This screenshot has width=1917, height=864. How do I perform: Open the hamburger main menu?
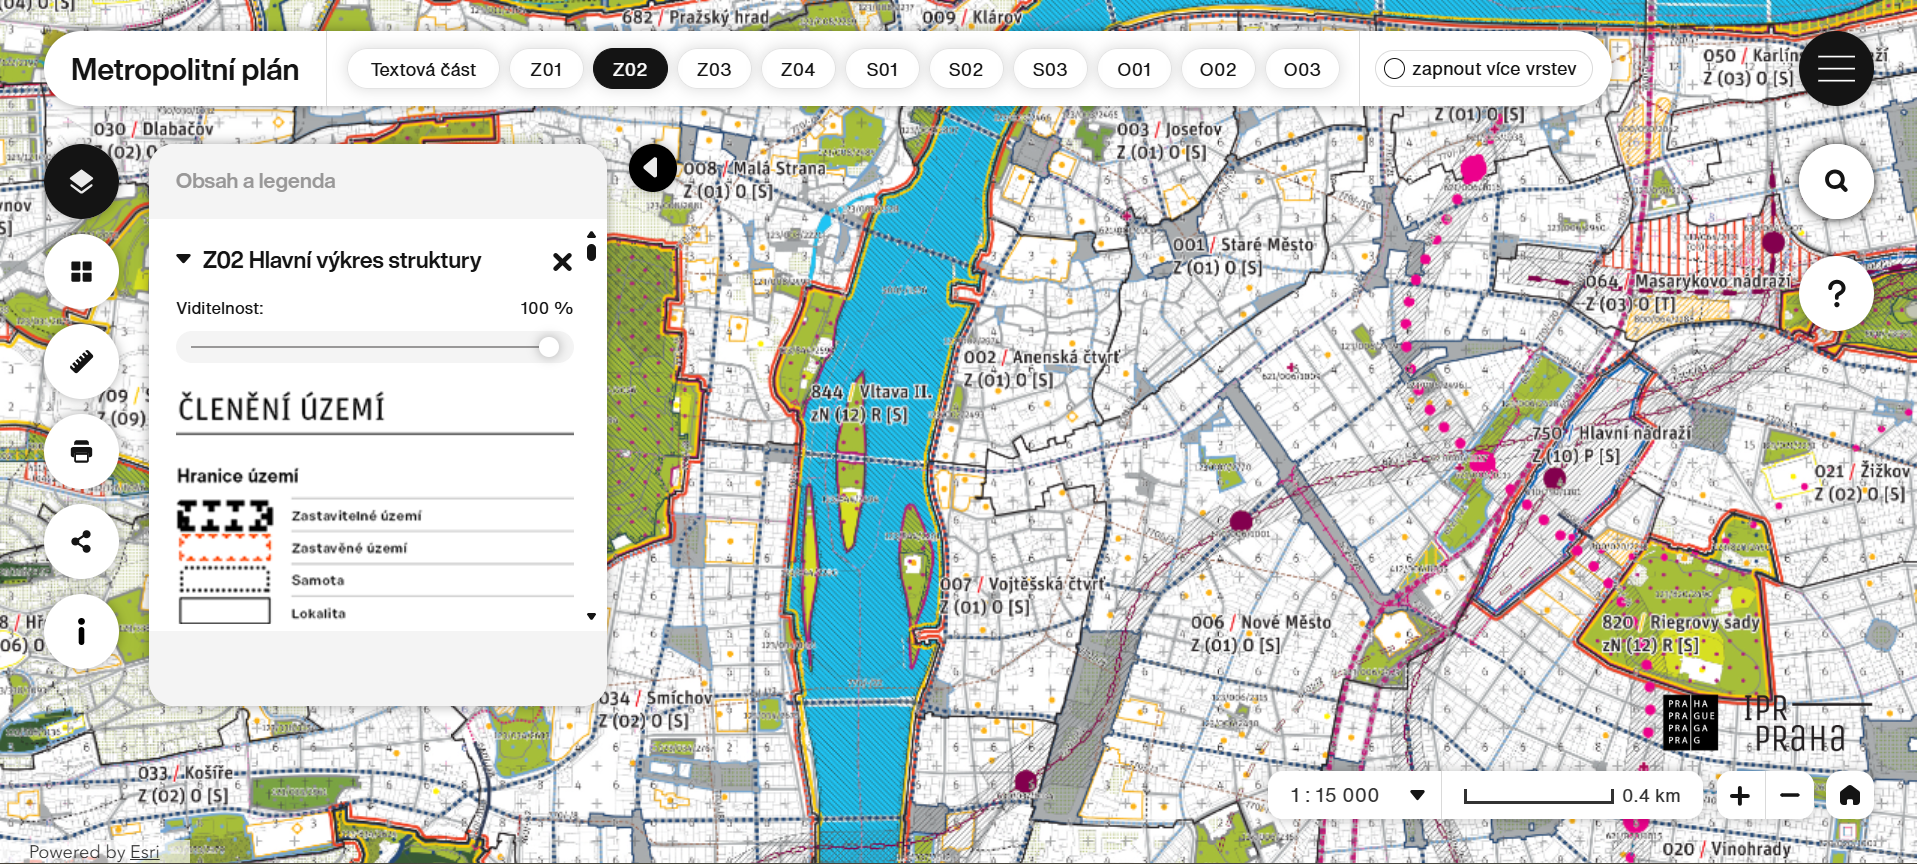click(1835, 69)
